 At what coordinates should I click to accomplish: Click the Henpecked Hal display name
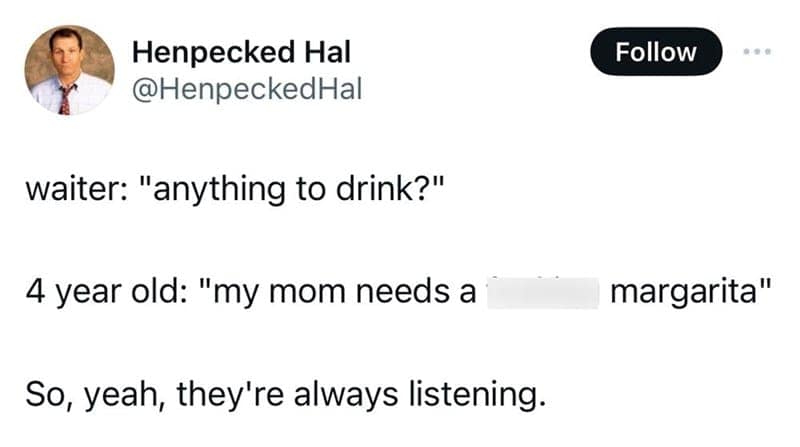(x=241, y=51)
